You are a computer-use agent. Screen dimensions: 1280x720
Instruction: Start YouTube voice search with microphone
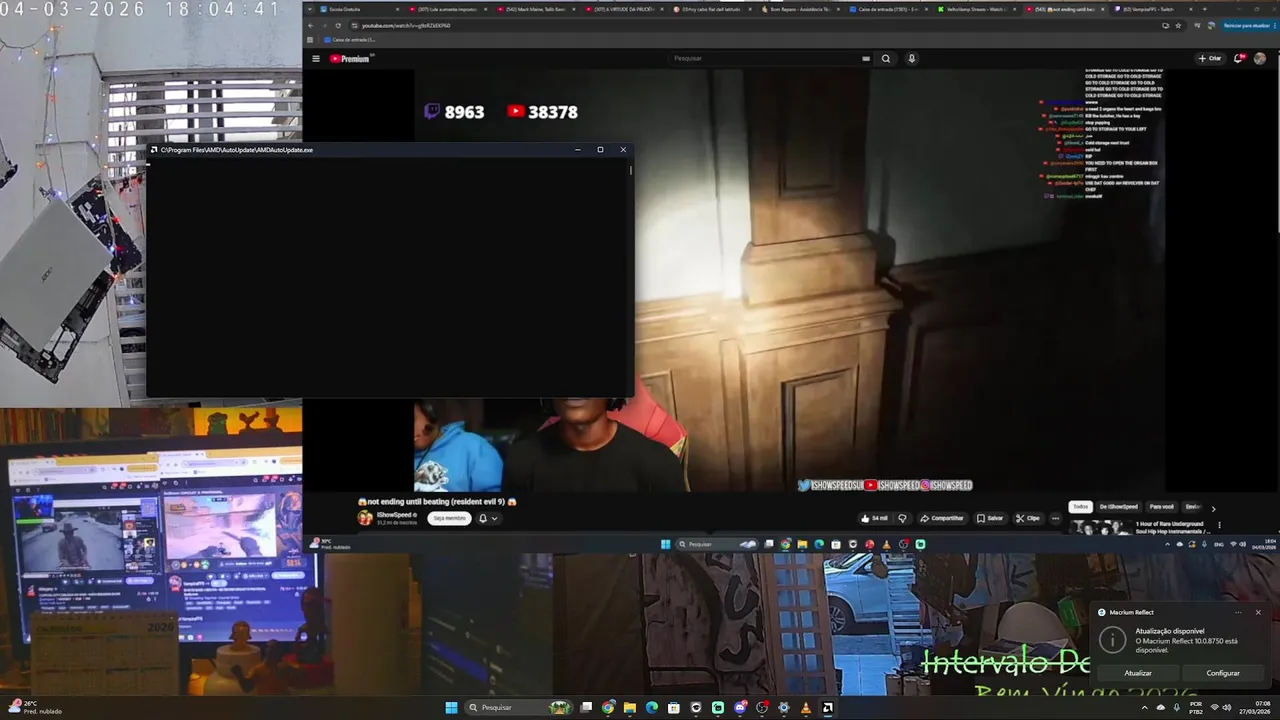[x=912, y=59]
